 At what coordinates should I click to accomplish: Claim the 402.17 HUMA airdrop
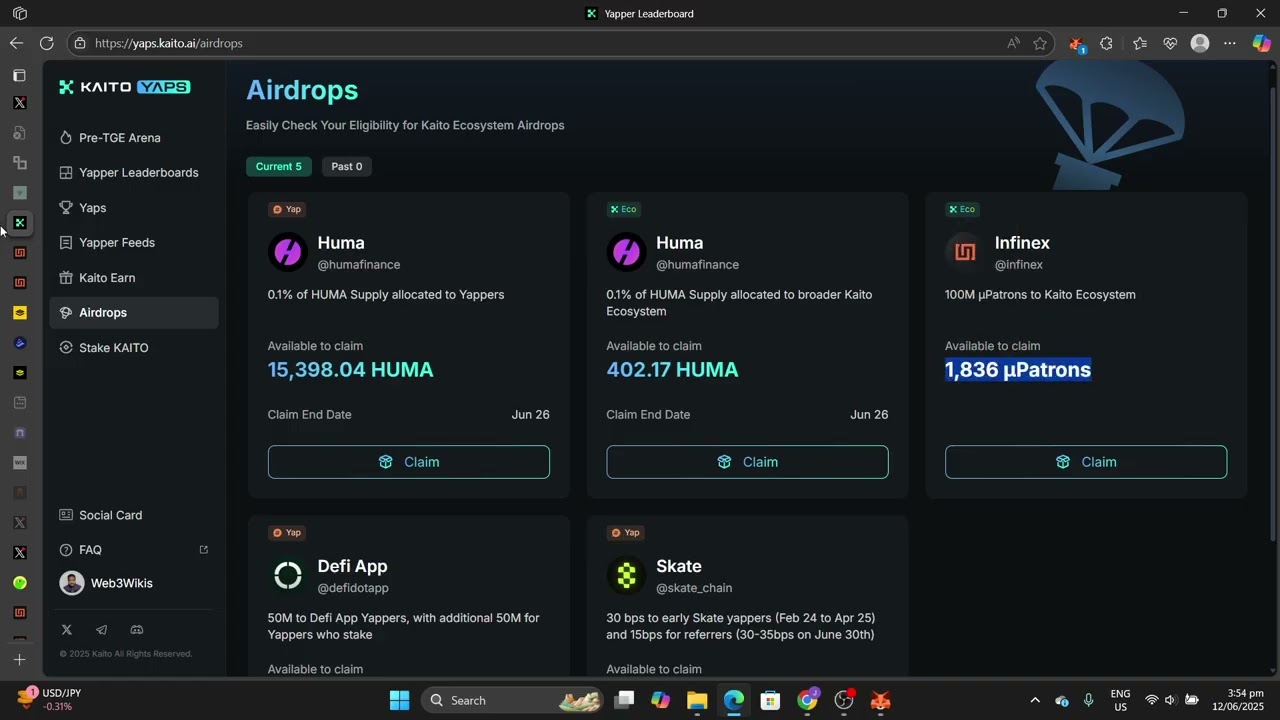[747, 462]
